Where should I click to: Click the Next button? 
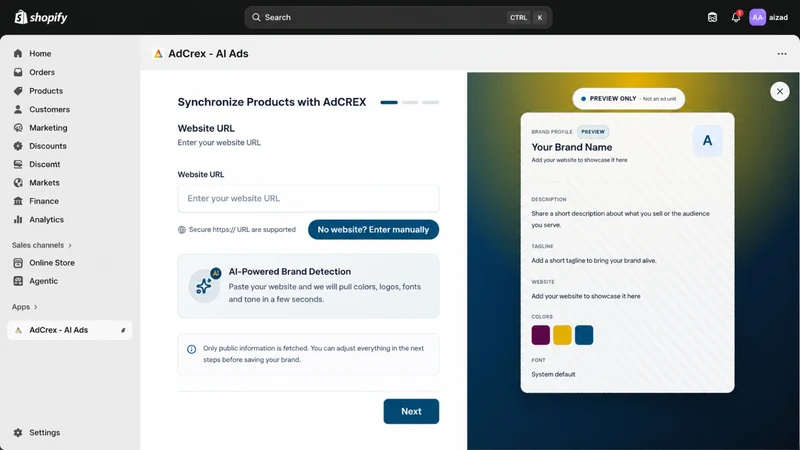411,411
